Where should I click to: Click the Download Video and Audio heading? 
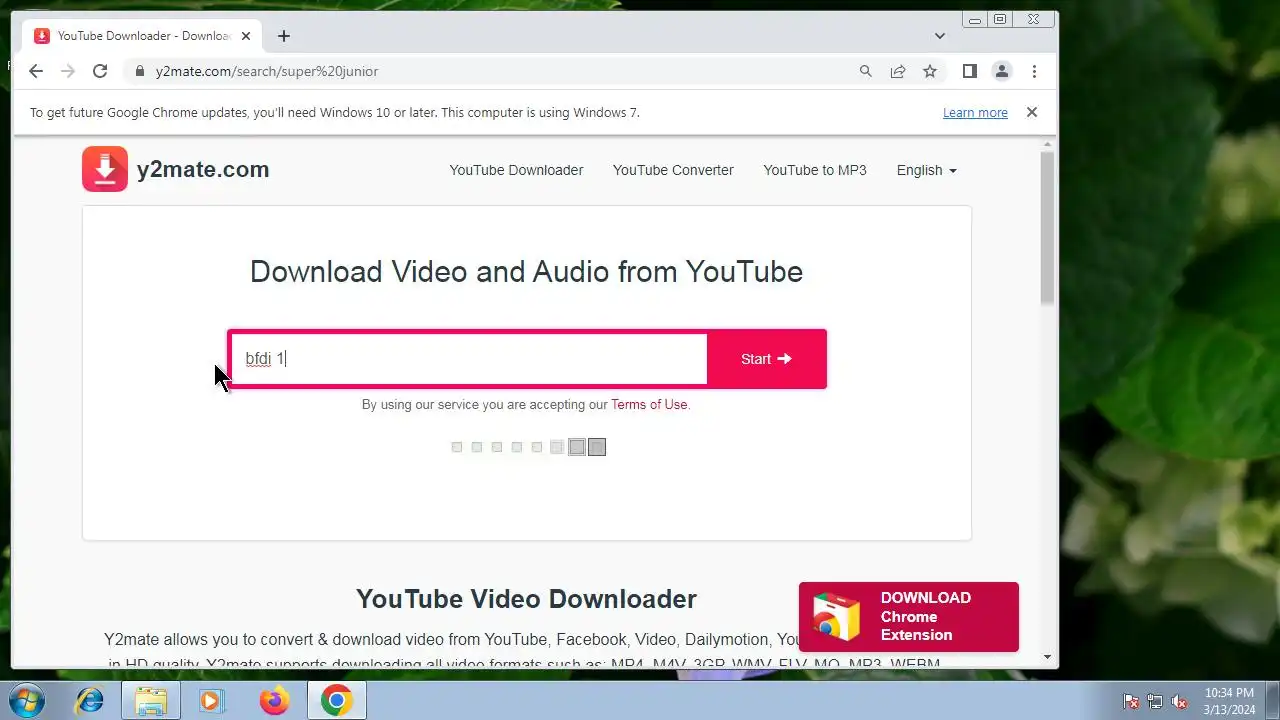[x=526, y=271]
